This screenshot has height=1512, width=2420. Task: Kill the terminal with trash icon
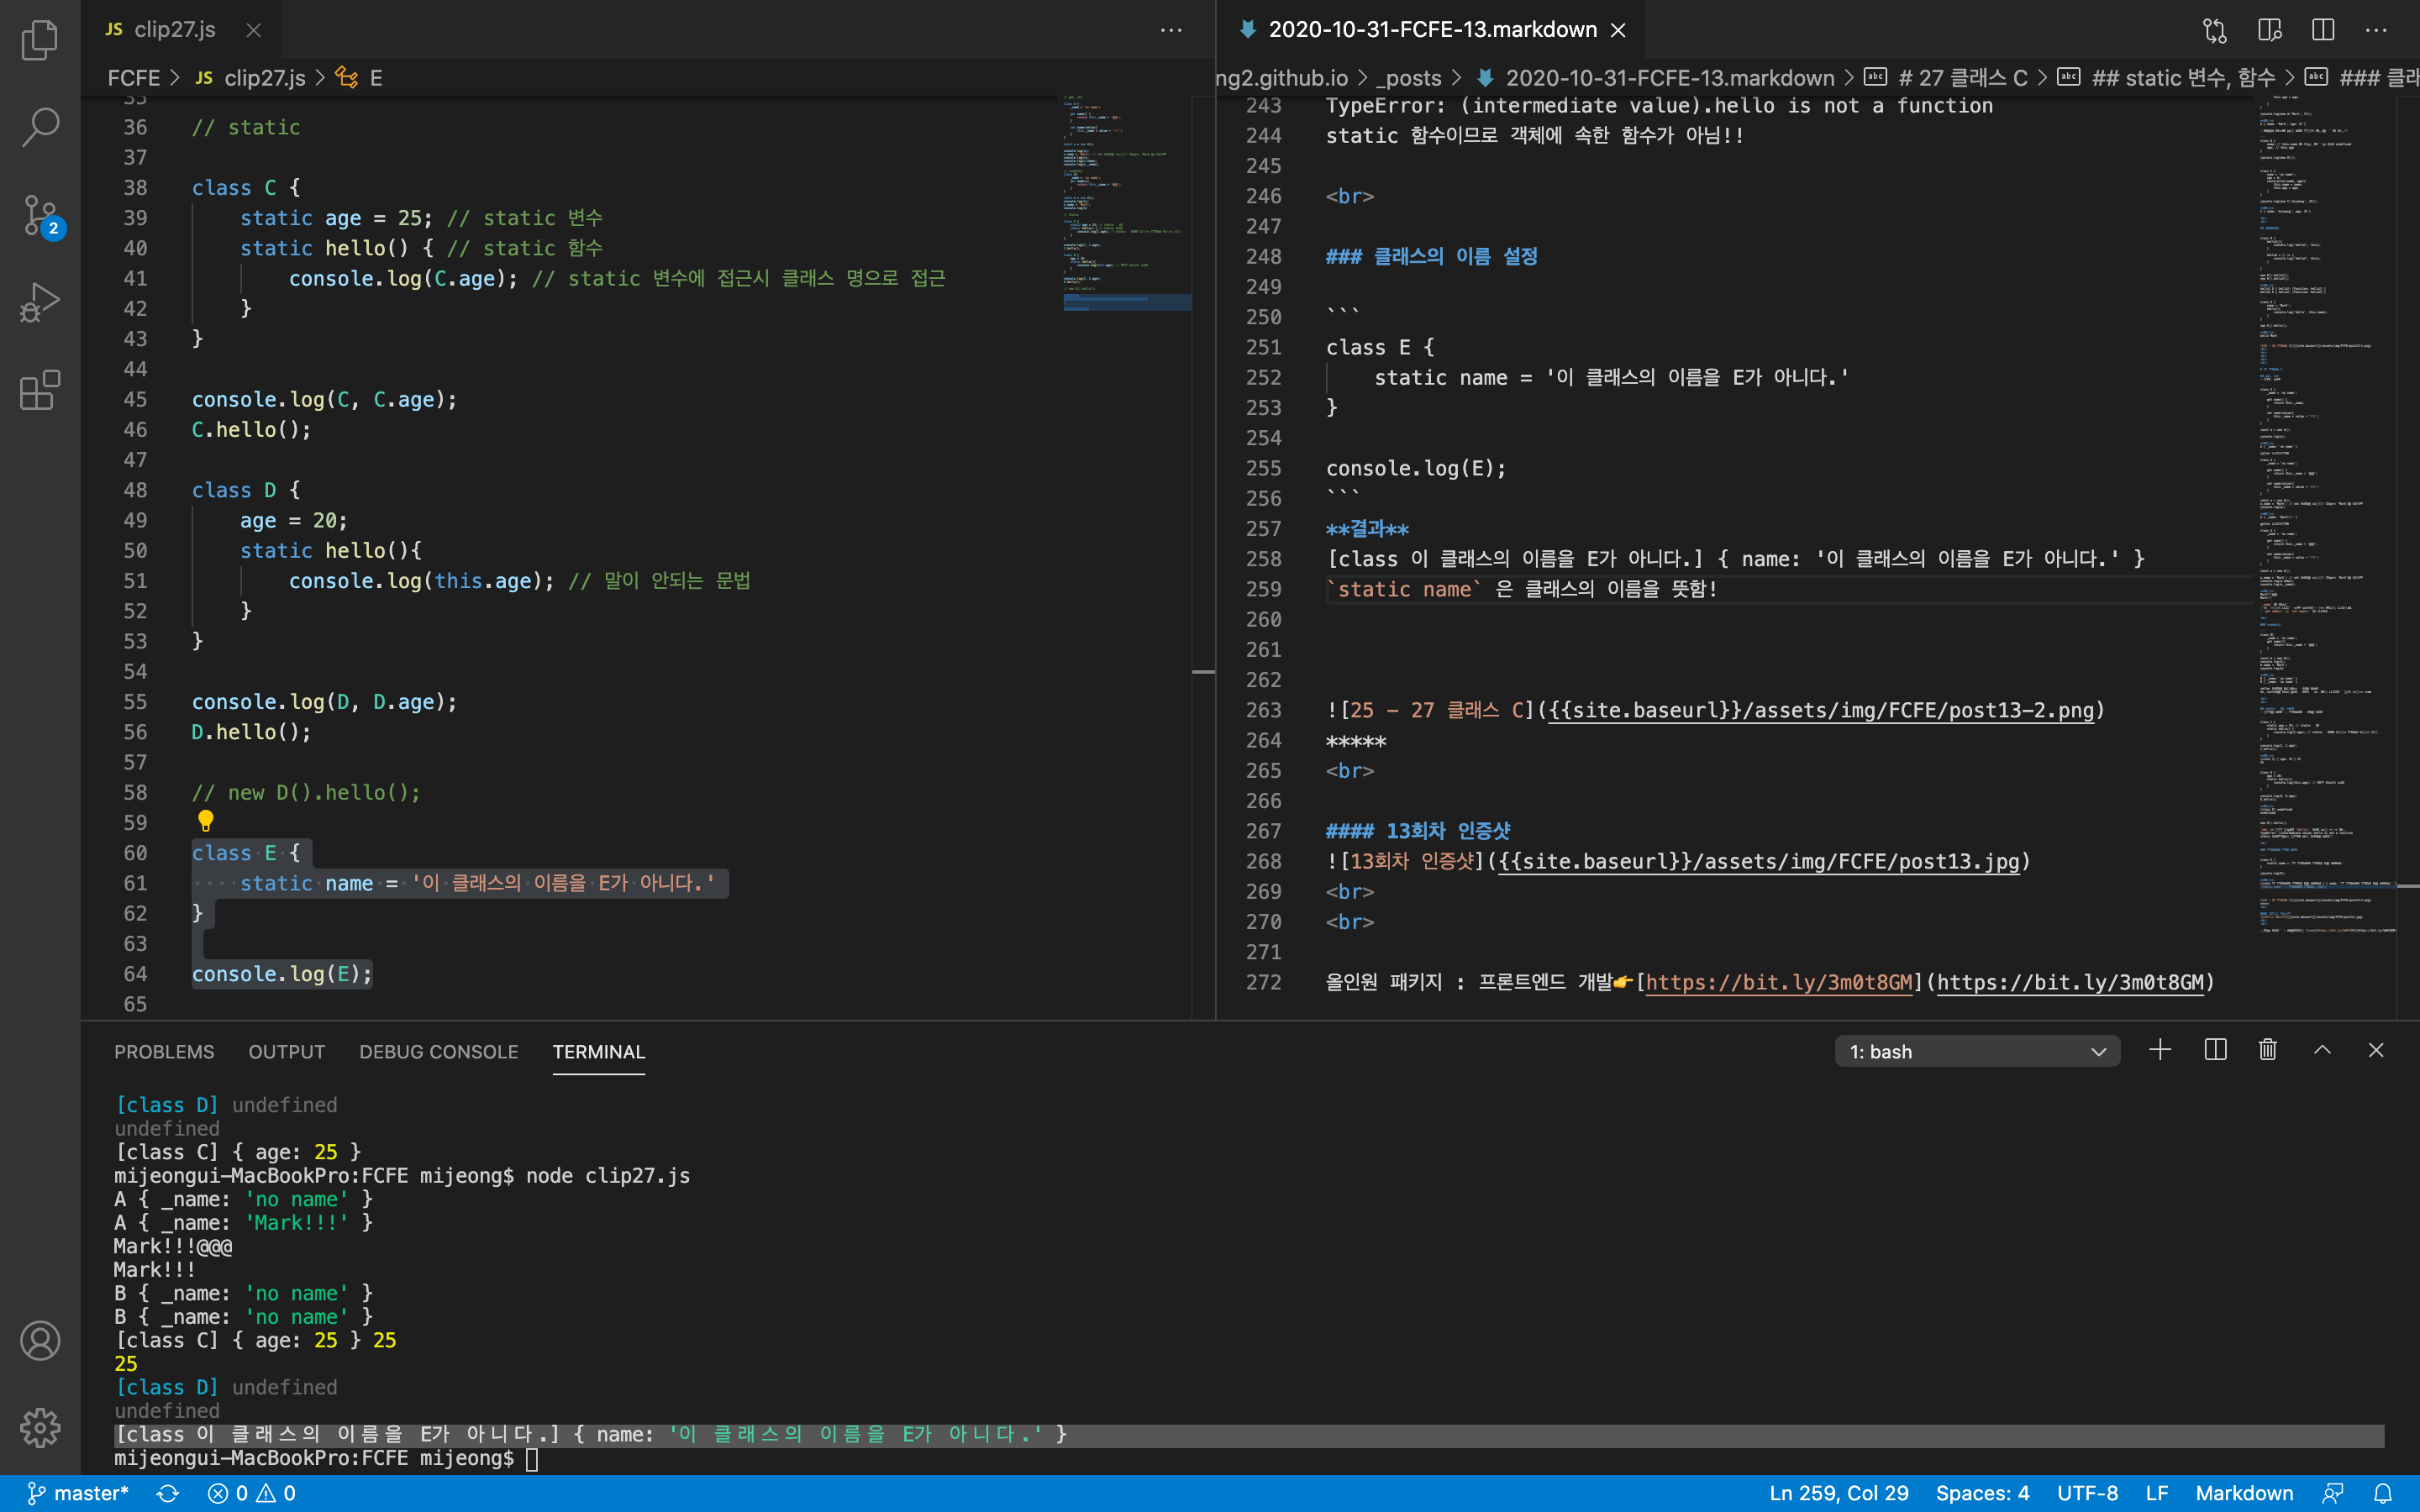[2268, 1050]
